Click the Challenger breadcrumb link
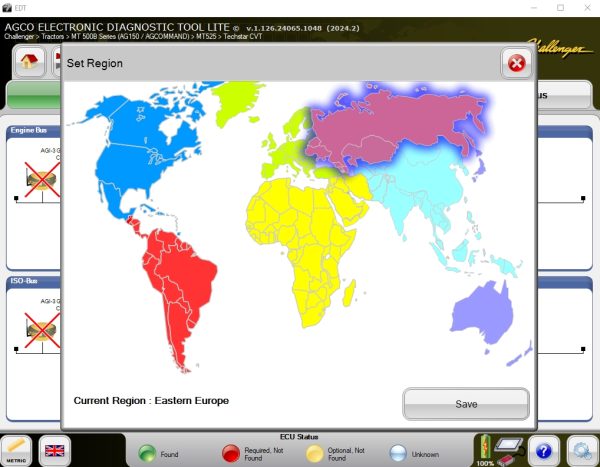 pos(19,37)
